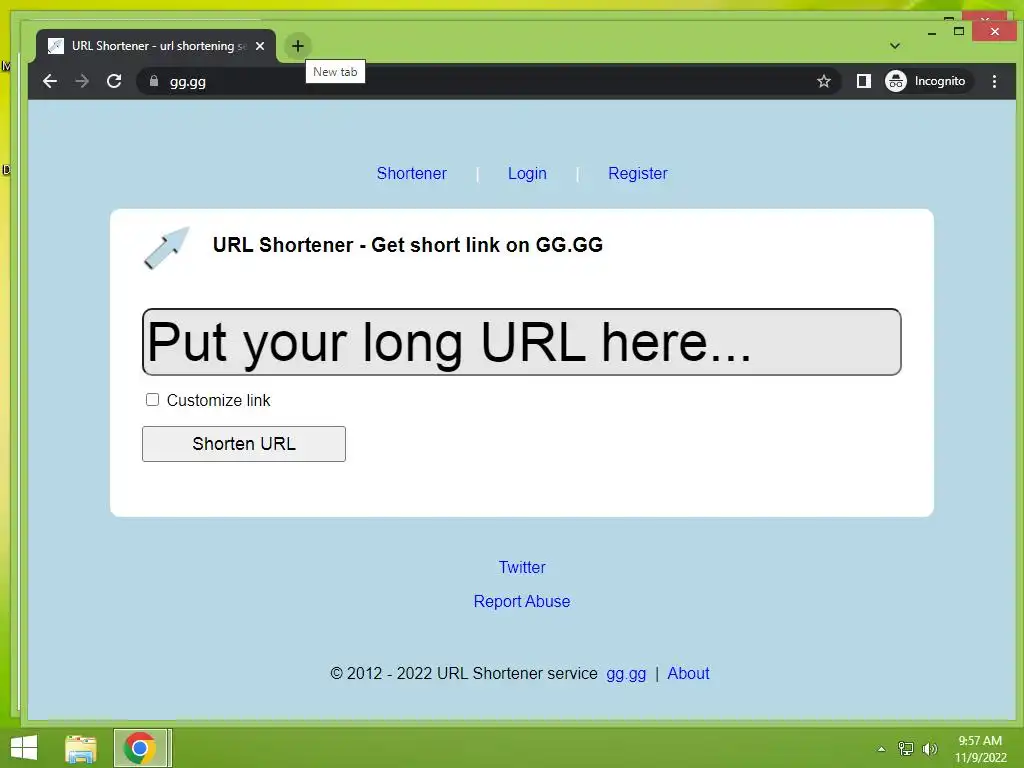1024x768 pixels.
Task: Open the side panel icon
Action: click(863, 81)
